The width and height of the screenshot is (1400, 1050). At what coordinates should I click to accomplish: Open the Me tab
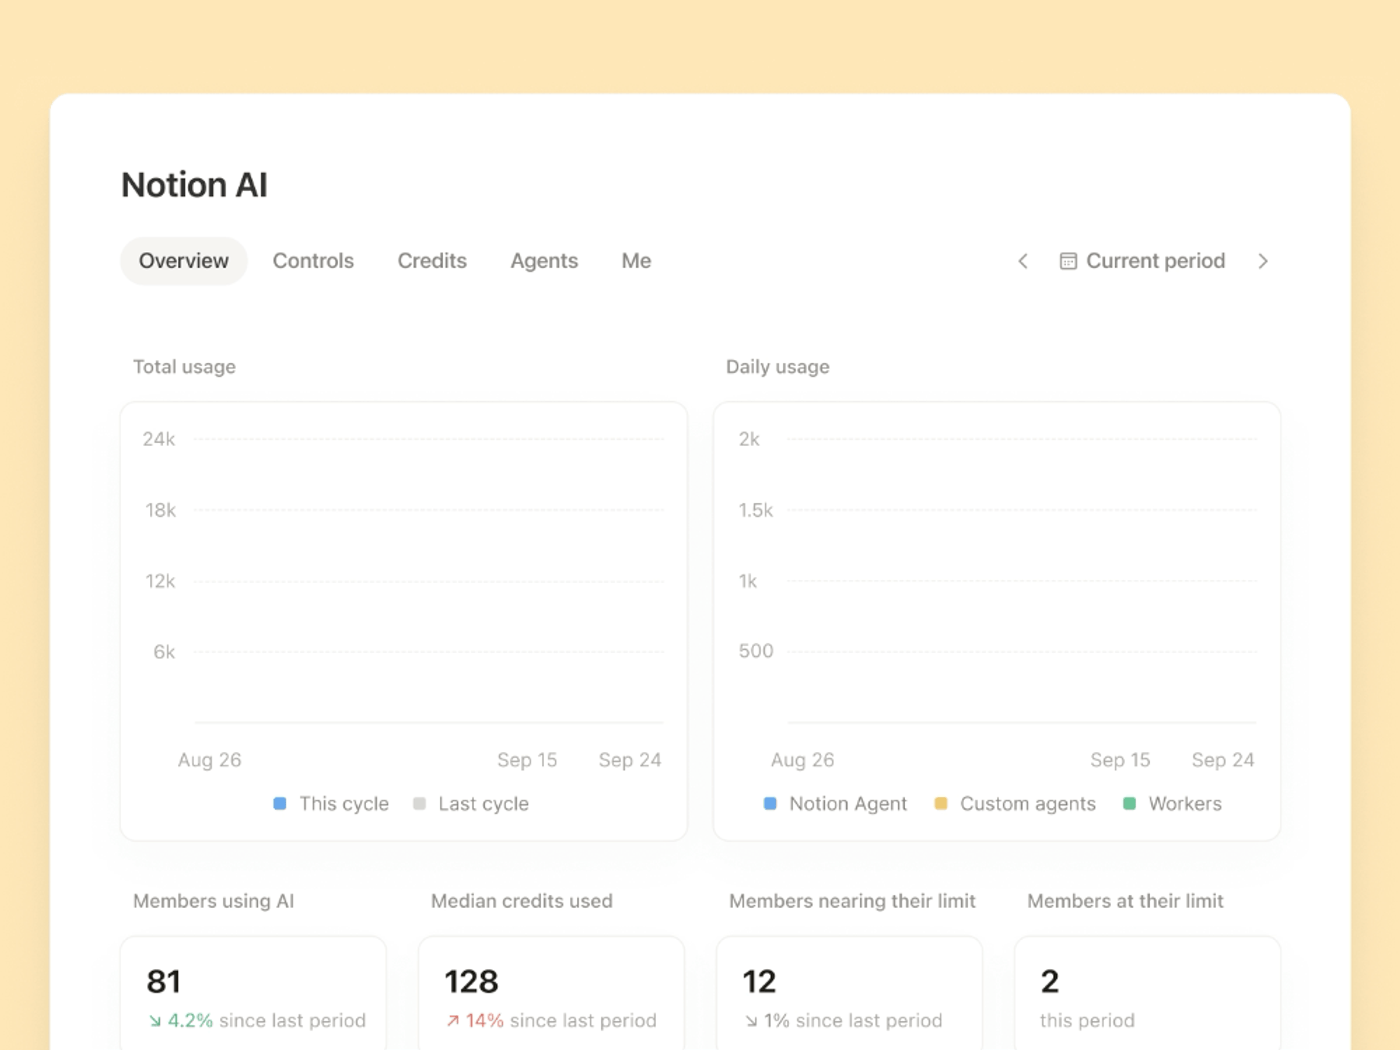coord(636,261)
